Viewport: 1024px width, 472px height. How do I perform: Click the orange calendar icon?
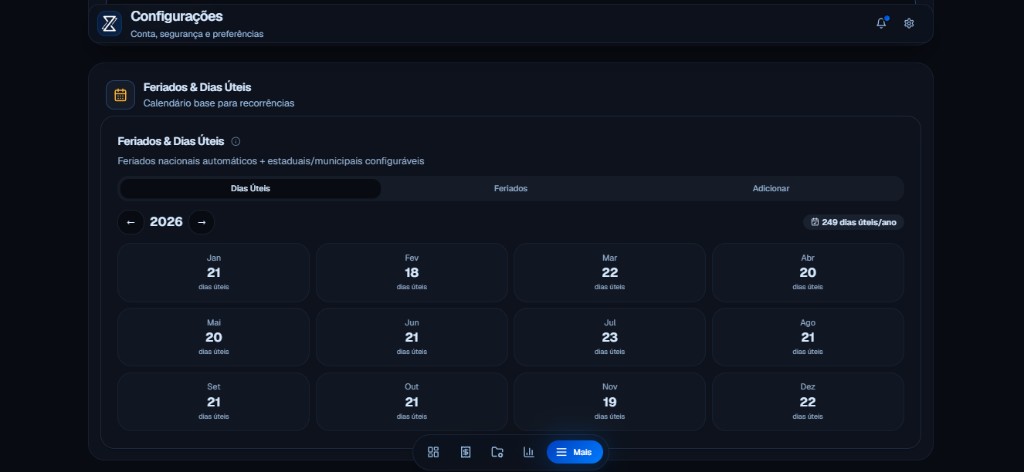(x=120, y=95)
